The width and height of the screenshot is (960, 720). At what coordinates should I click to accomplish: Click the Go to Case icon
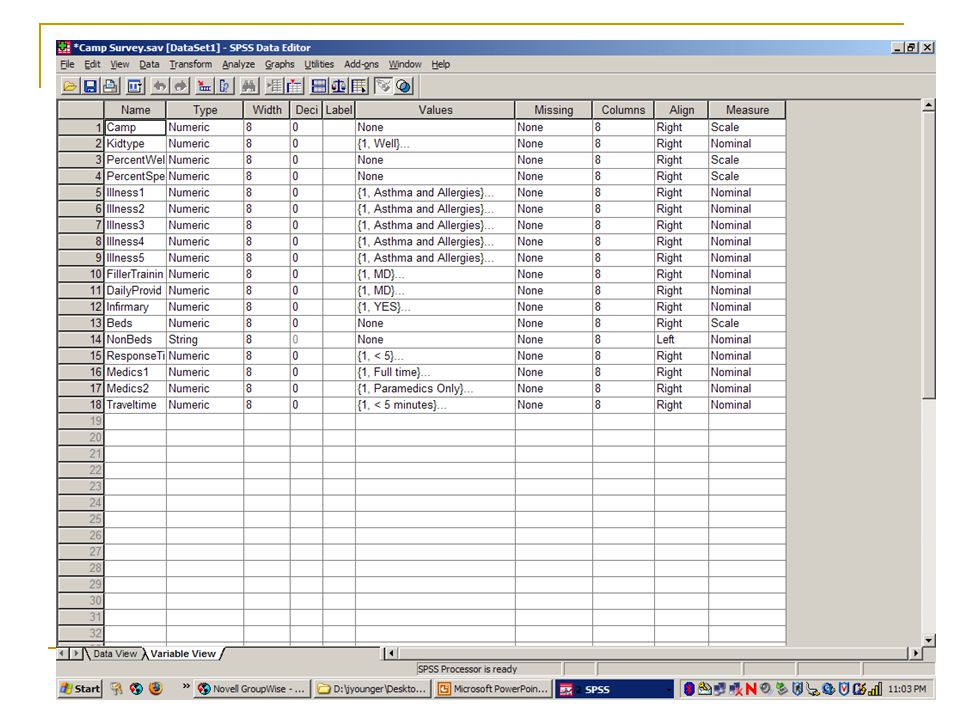[x=204, y=86]
